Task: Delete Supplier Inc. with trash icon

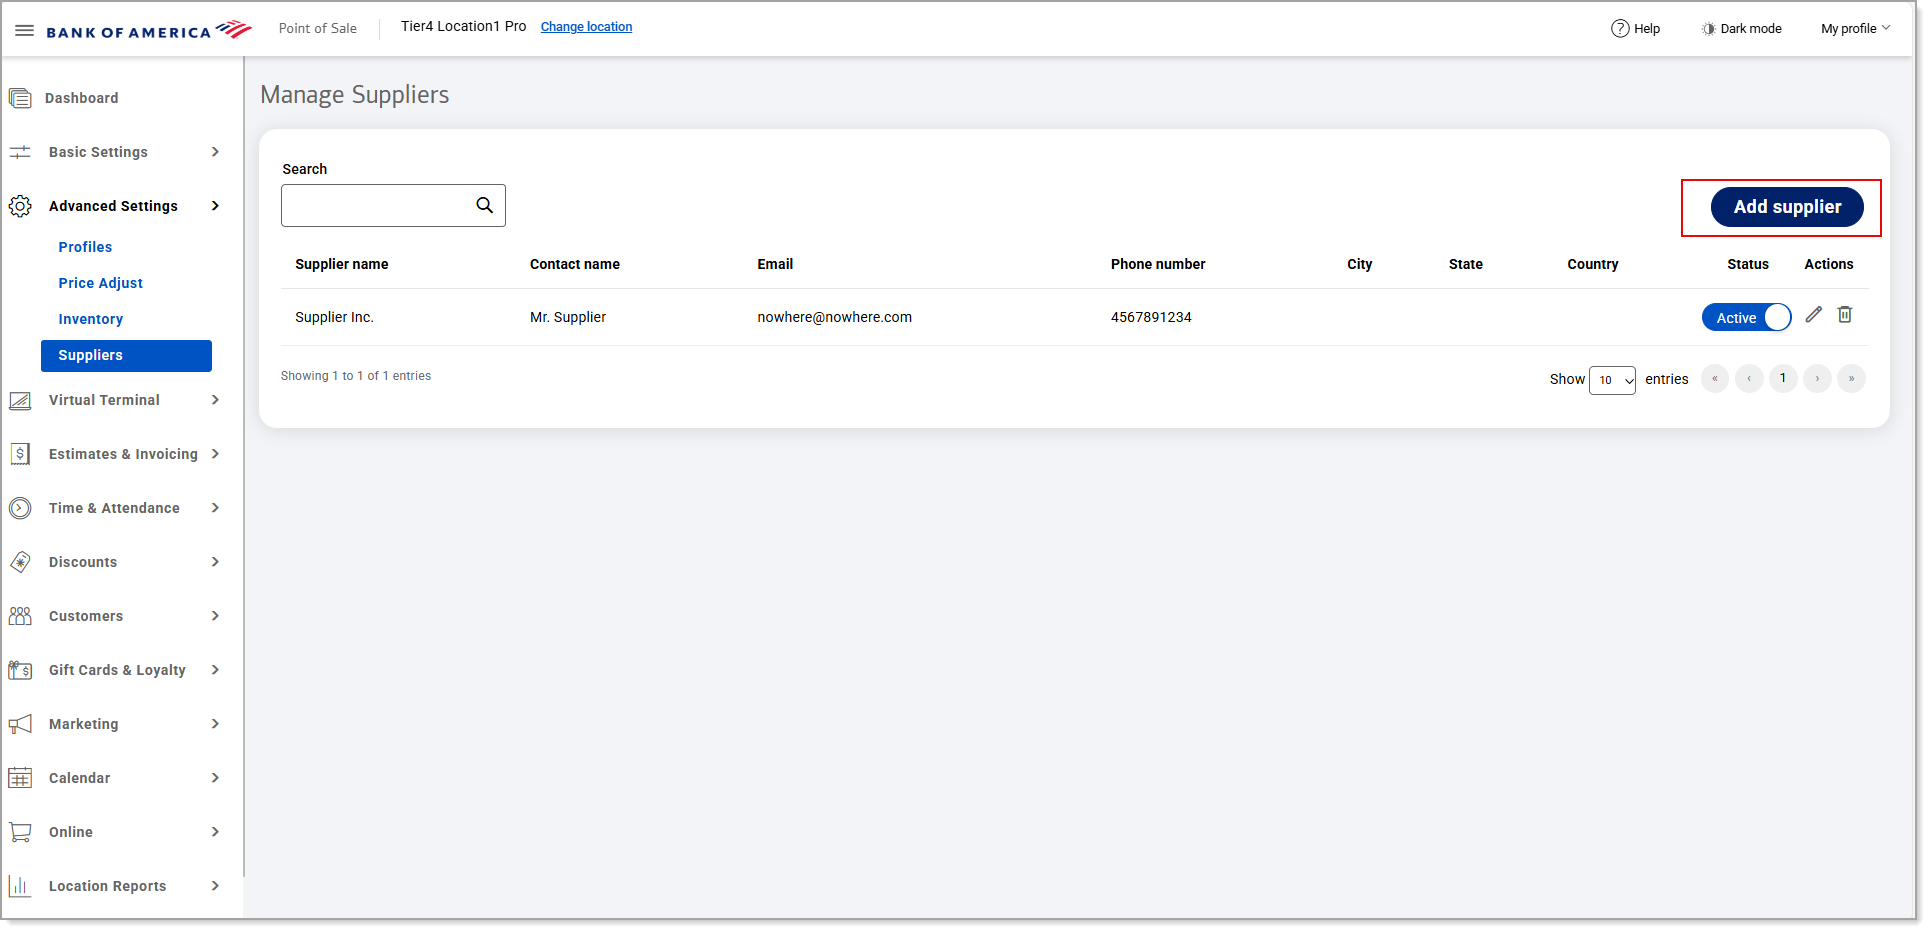Action: pos(1845,315)
